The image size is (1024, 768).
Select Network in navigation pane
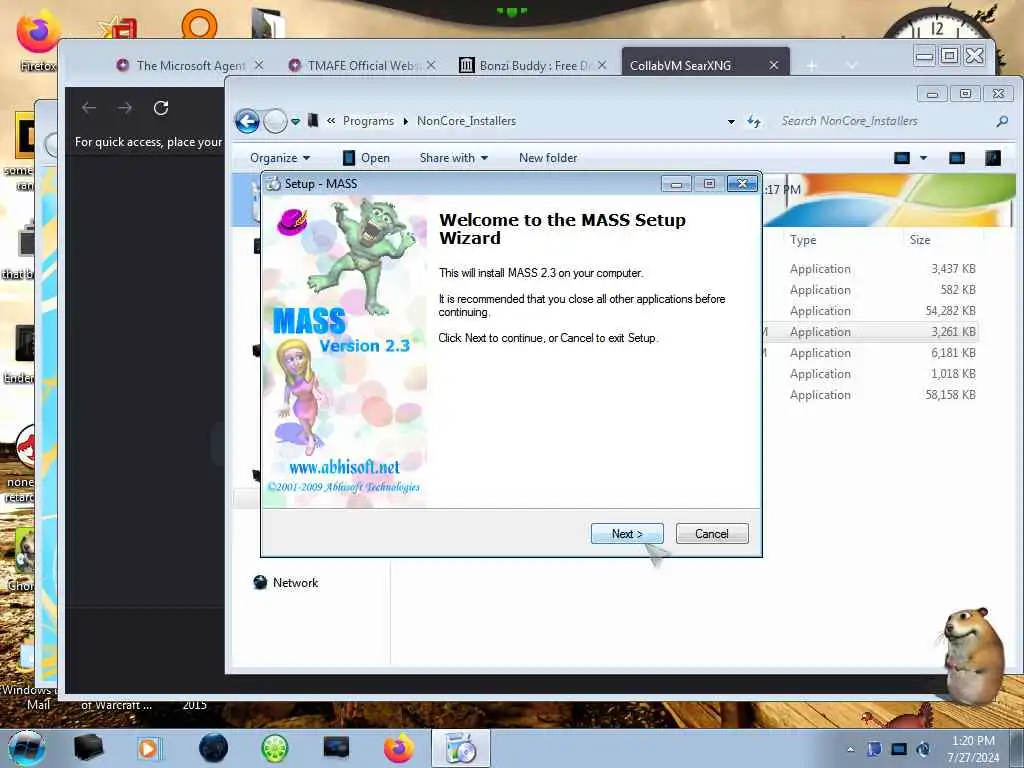click(286, 583)
